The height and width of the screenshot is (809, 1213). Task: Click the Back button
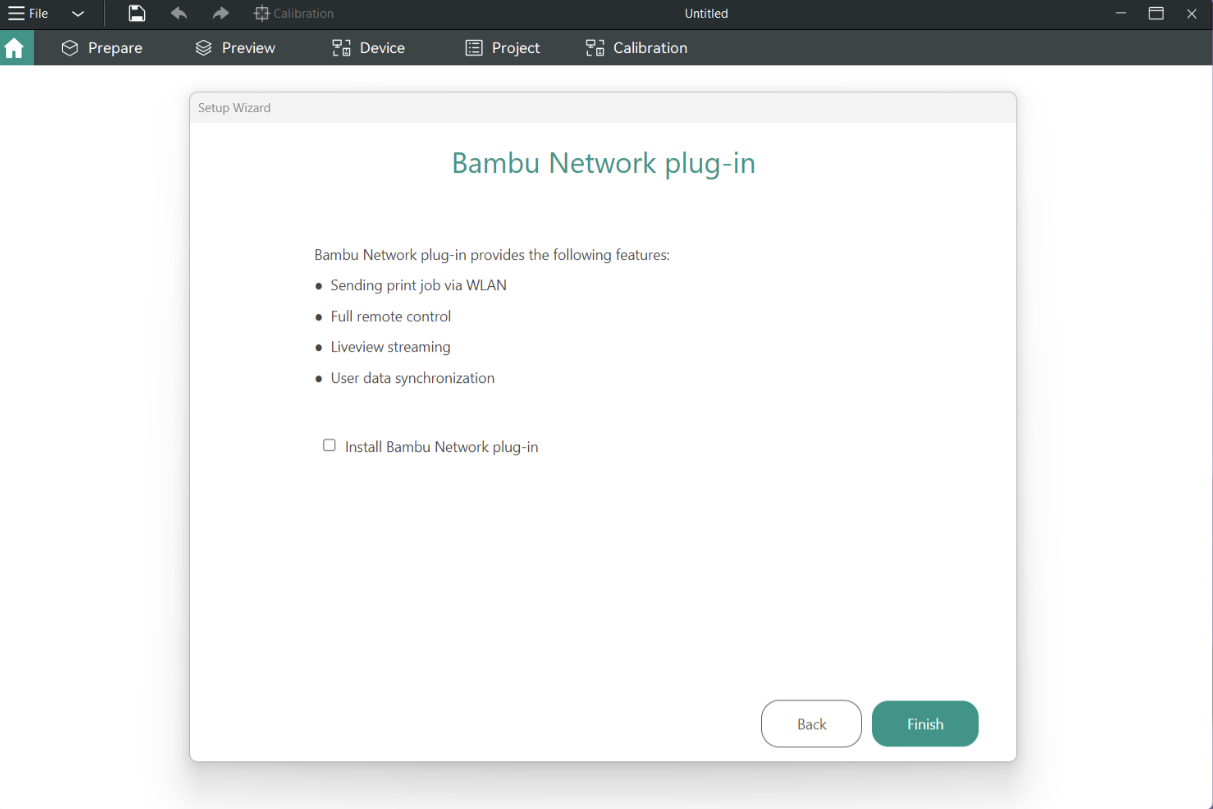coord(811,723)
